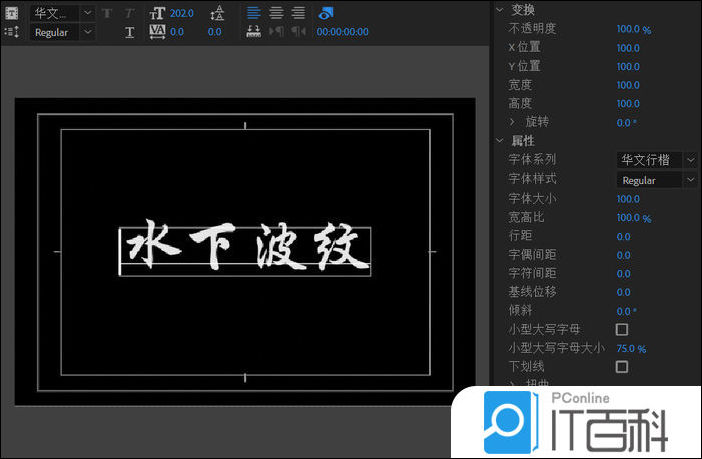Collapse the 变换 section
702x459 pixels.
tap(500, 9)
